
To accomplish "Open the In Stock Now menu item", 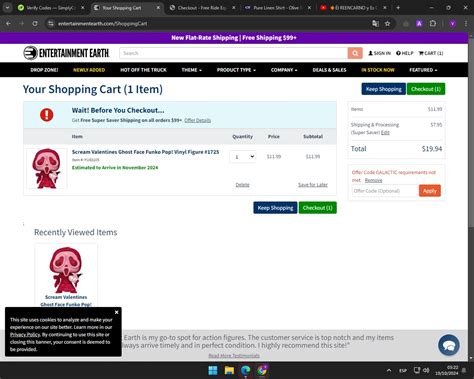I will click(x=378, y=70).
